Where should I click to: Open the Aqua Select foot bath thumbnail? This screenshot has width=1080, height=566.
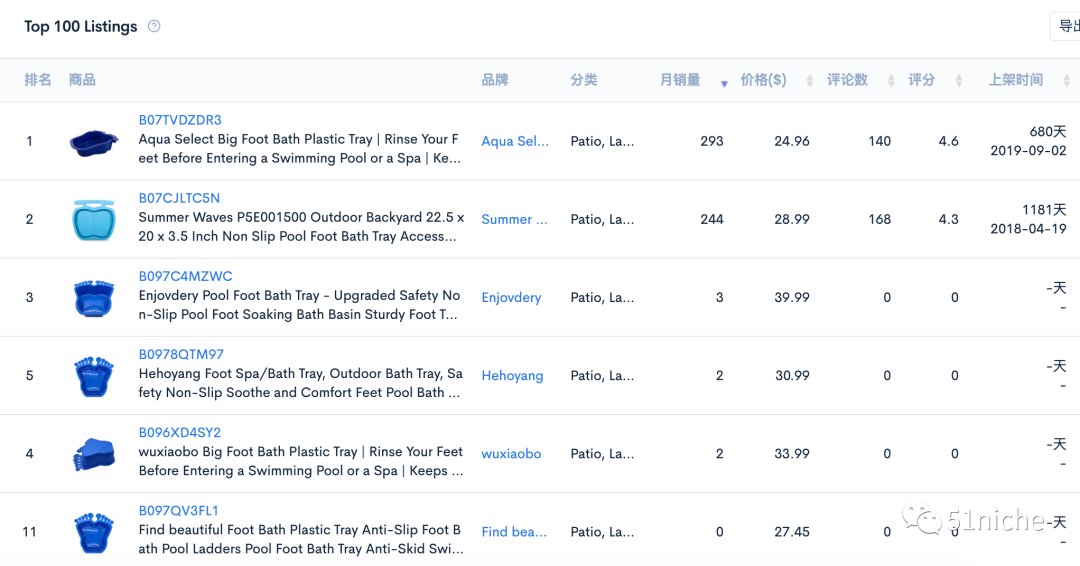pyautogui.click(x=94, y=142)
